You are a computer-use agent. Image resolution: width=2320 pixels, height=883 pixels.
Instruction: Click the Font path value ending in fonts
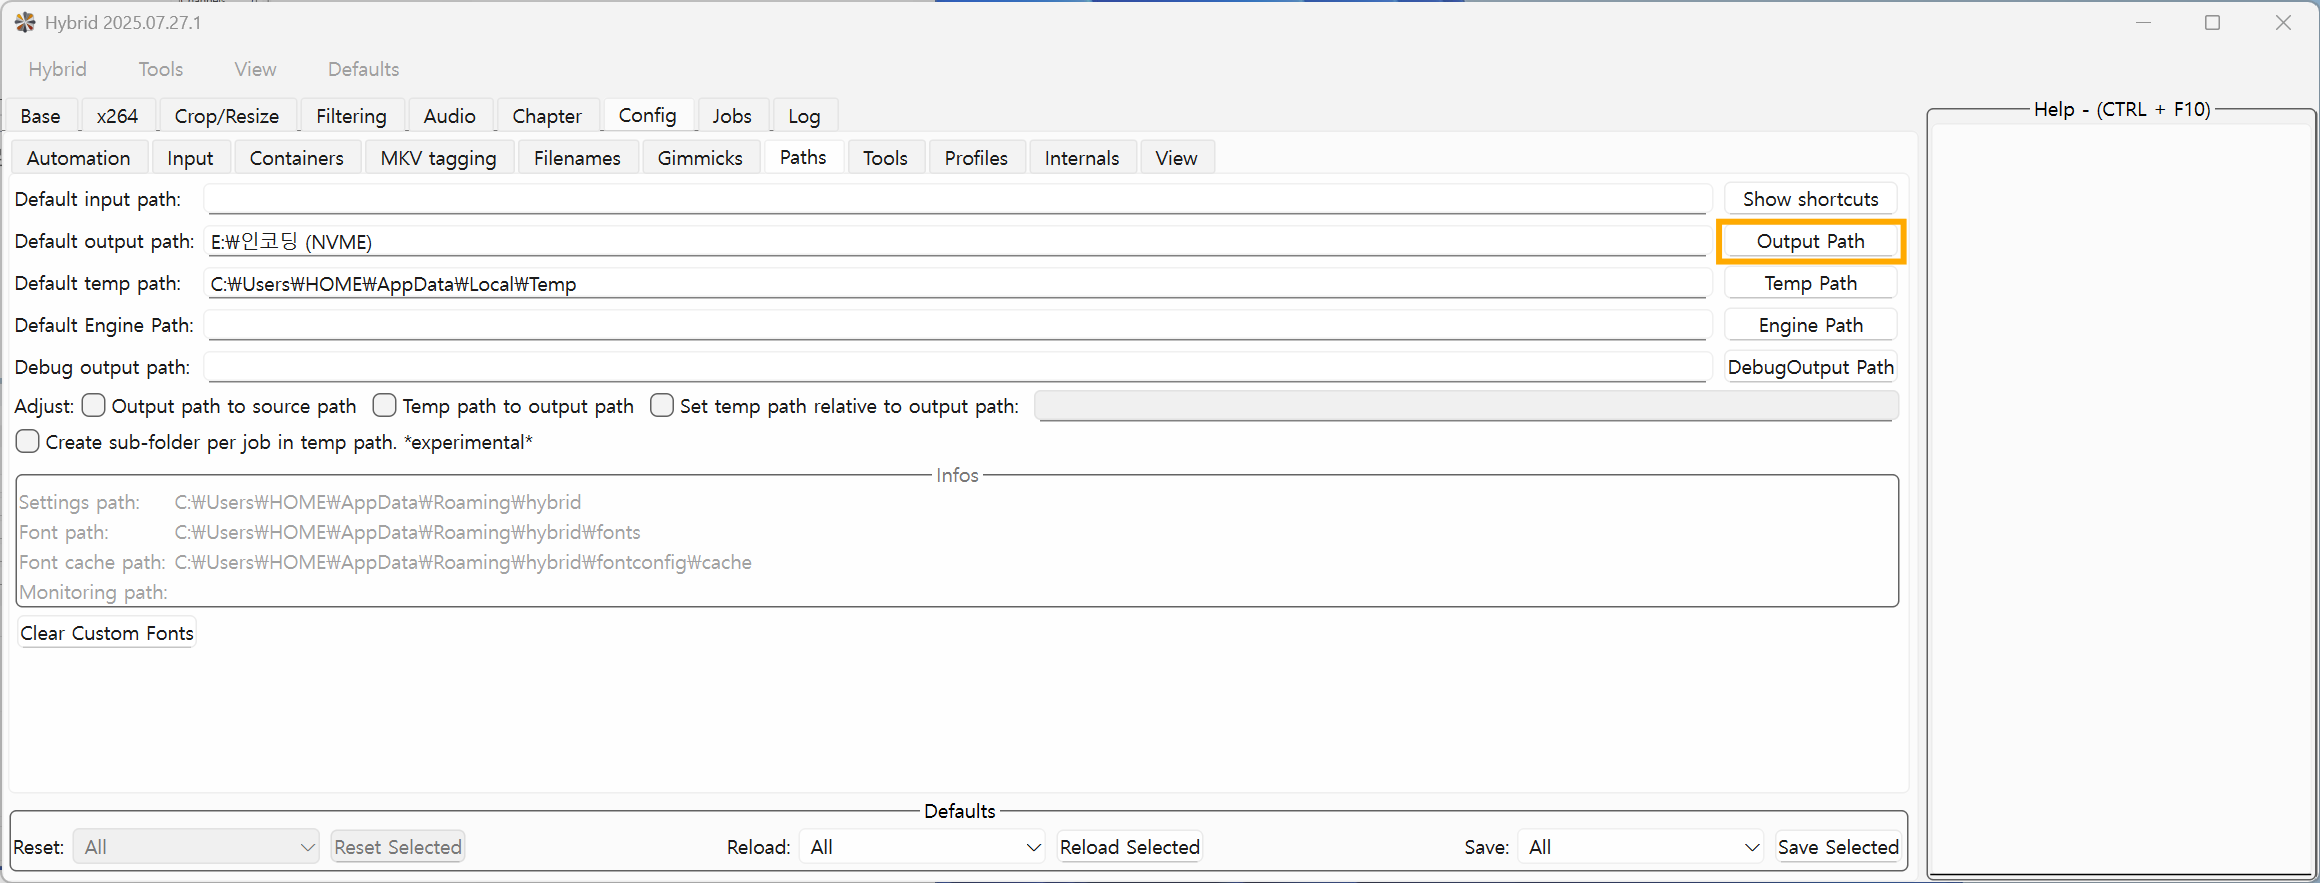pos(407,532)
